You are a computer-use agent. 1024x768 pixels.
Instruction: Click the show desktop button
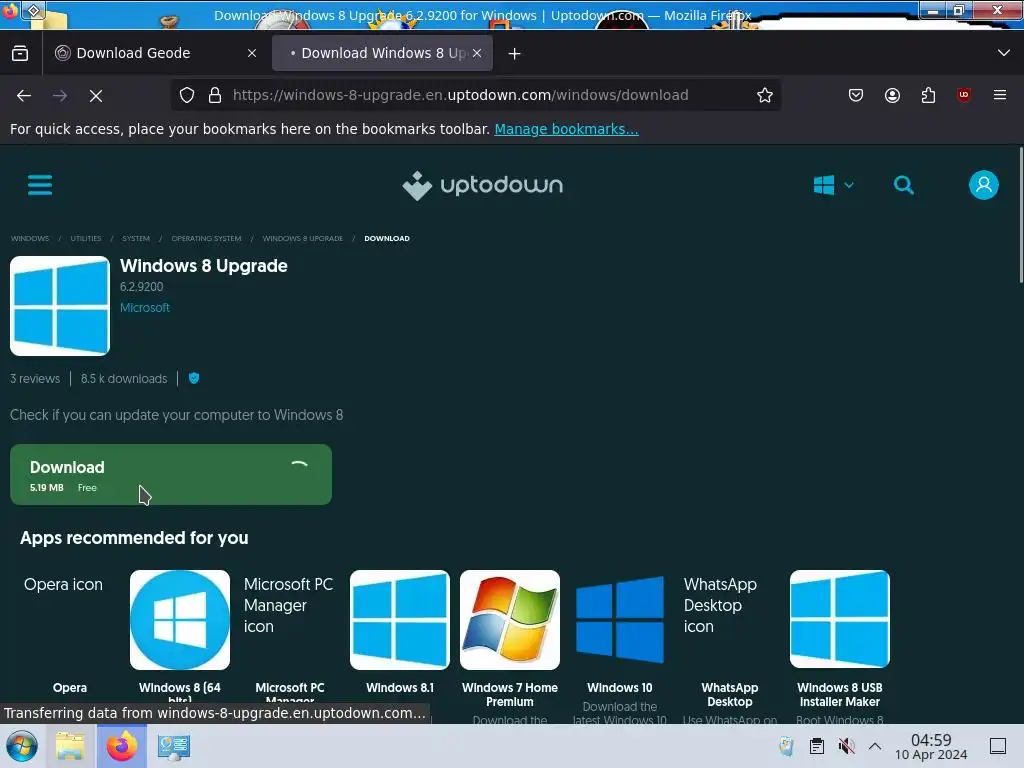point(998,746)
